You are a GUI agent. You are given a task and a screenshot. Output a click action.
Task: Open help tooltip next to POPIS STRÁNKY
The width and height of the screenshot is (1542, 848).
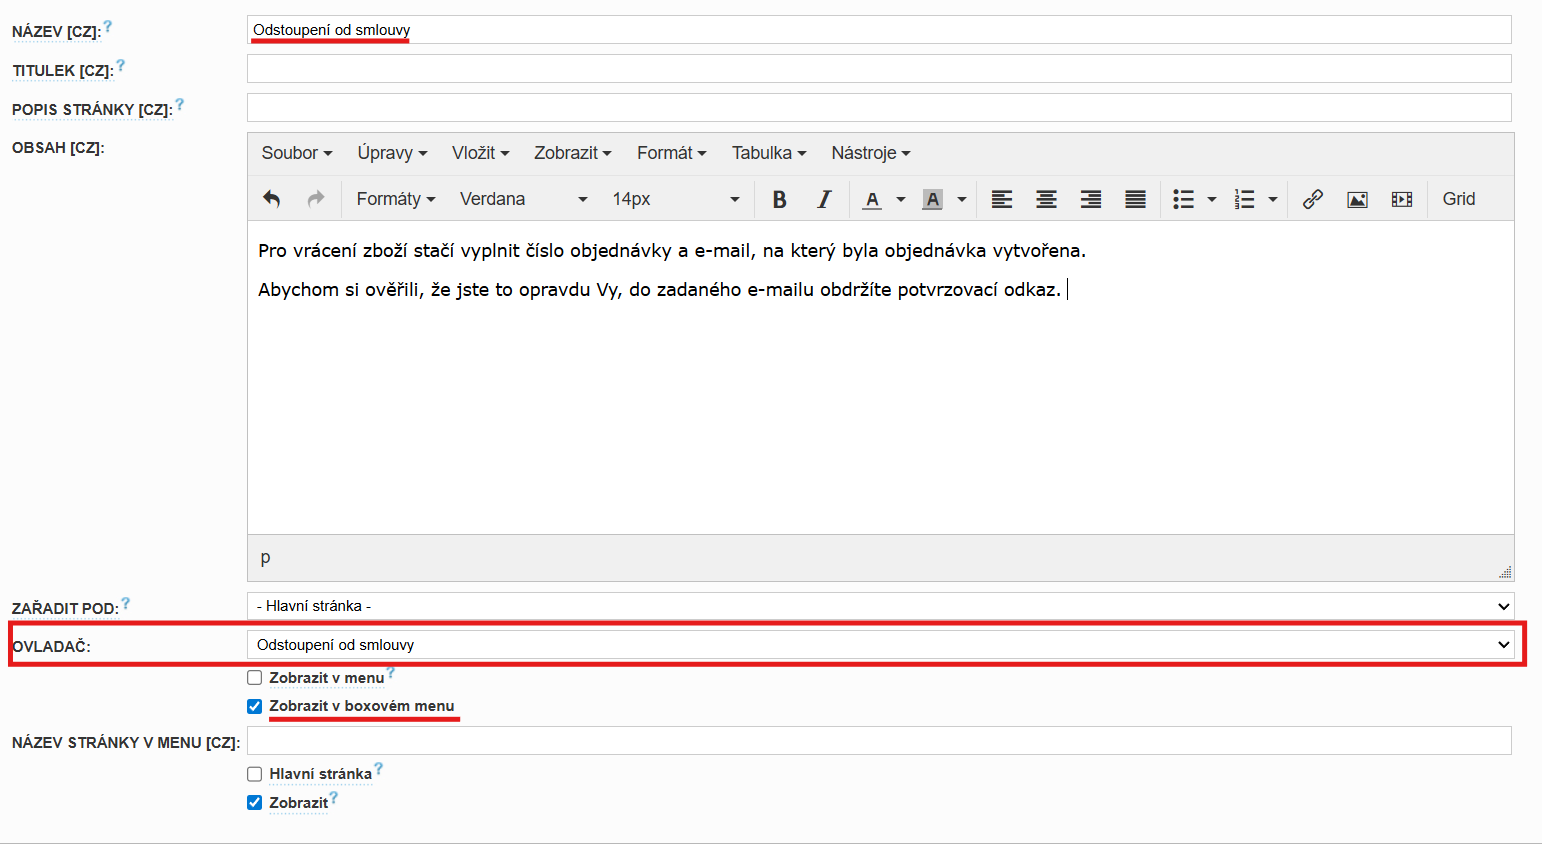pyautogui.click(x=180, y=104)
